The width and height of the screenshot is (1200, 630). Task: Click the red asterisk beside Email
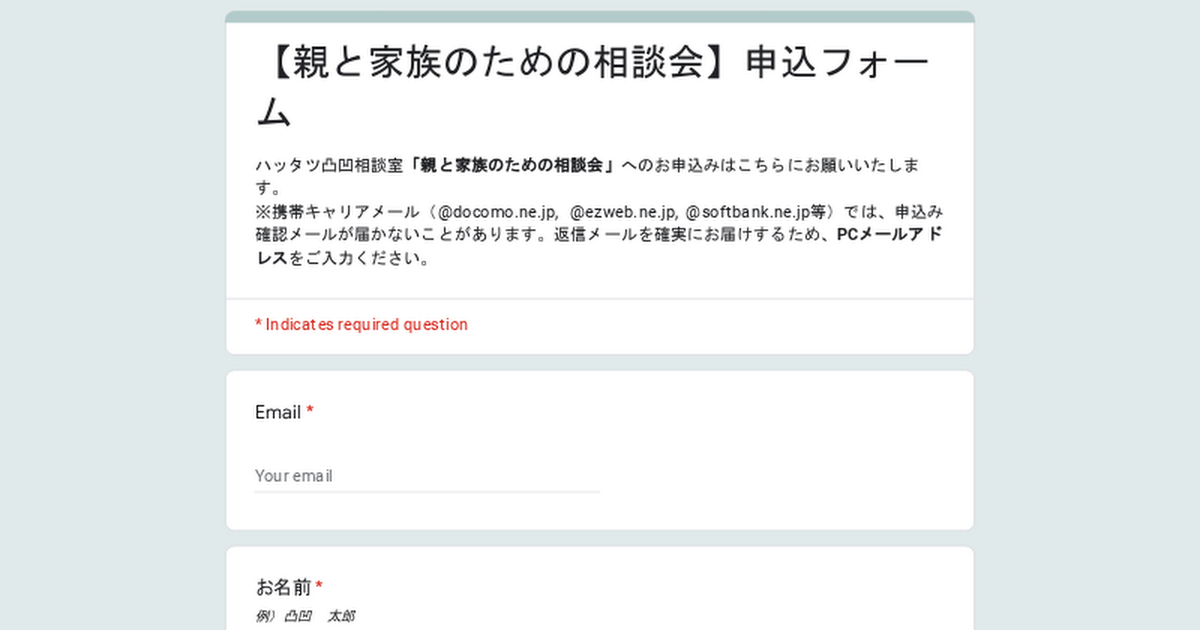click(310, 411)
